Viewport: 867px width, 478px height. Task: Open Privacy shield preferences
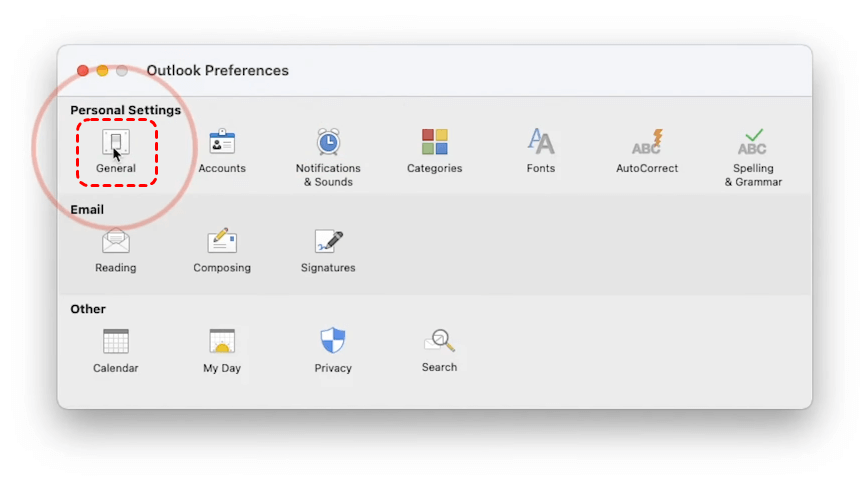pyautogui.click(x=333, y=342)
